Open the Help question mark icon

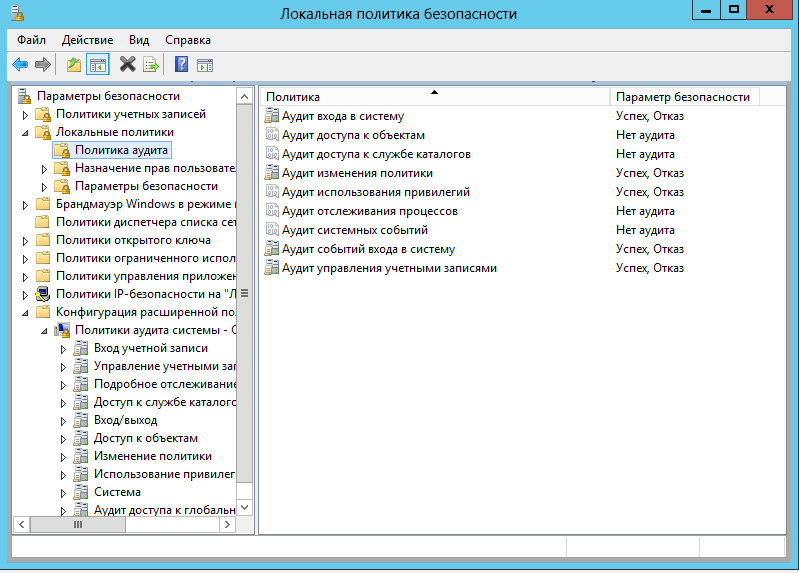click(181, 64)
